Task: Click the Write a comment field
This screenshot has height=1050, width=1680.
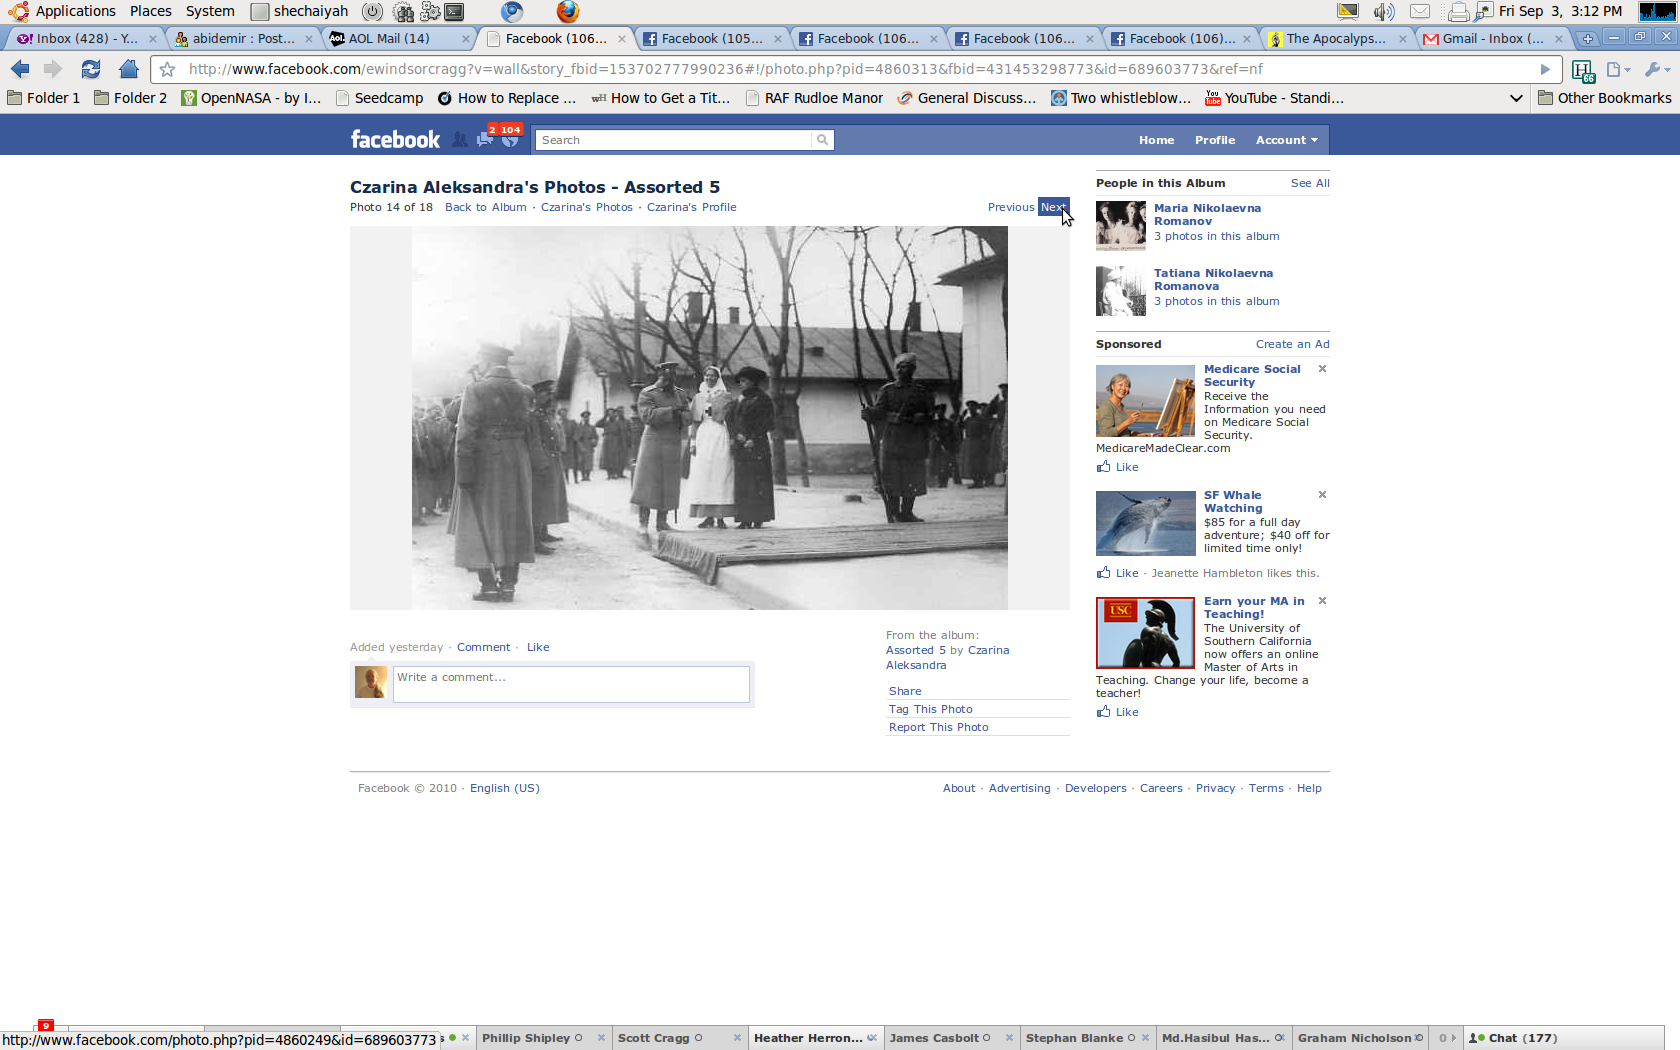Action: (570, 684)
